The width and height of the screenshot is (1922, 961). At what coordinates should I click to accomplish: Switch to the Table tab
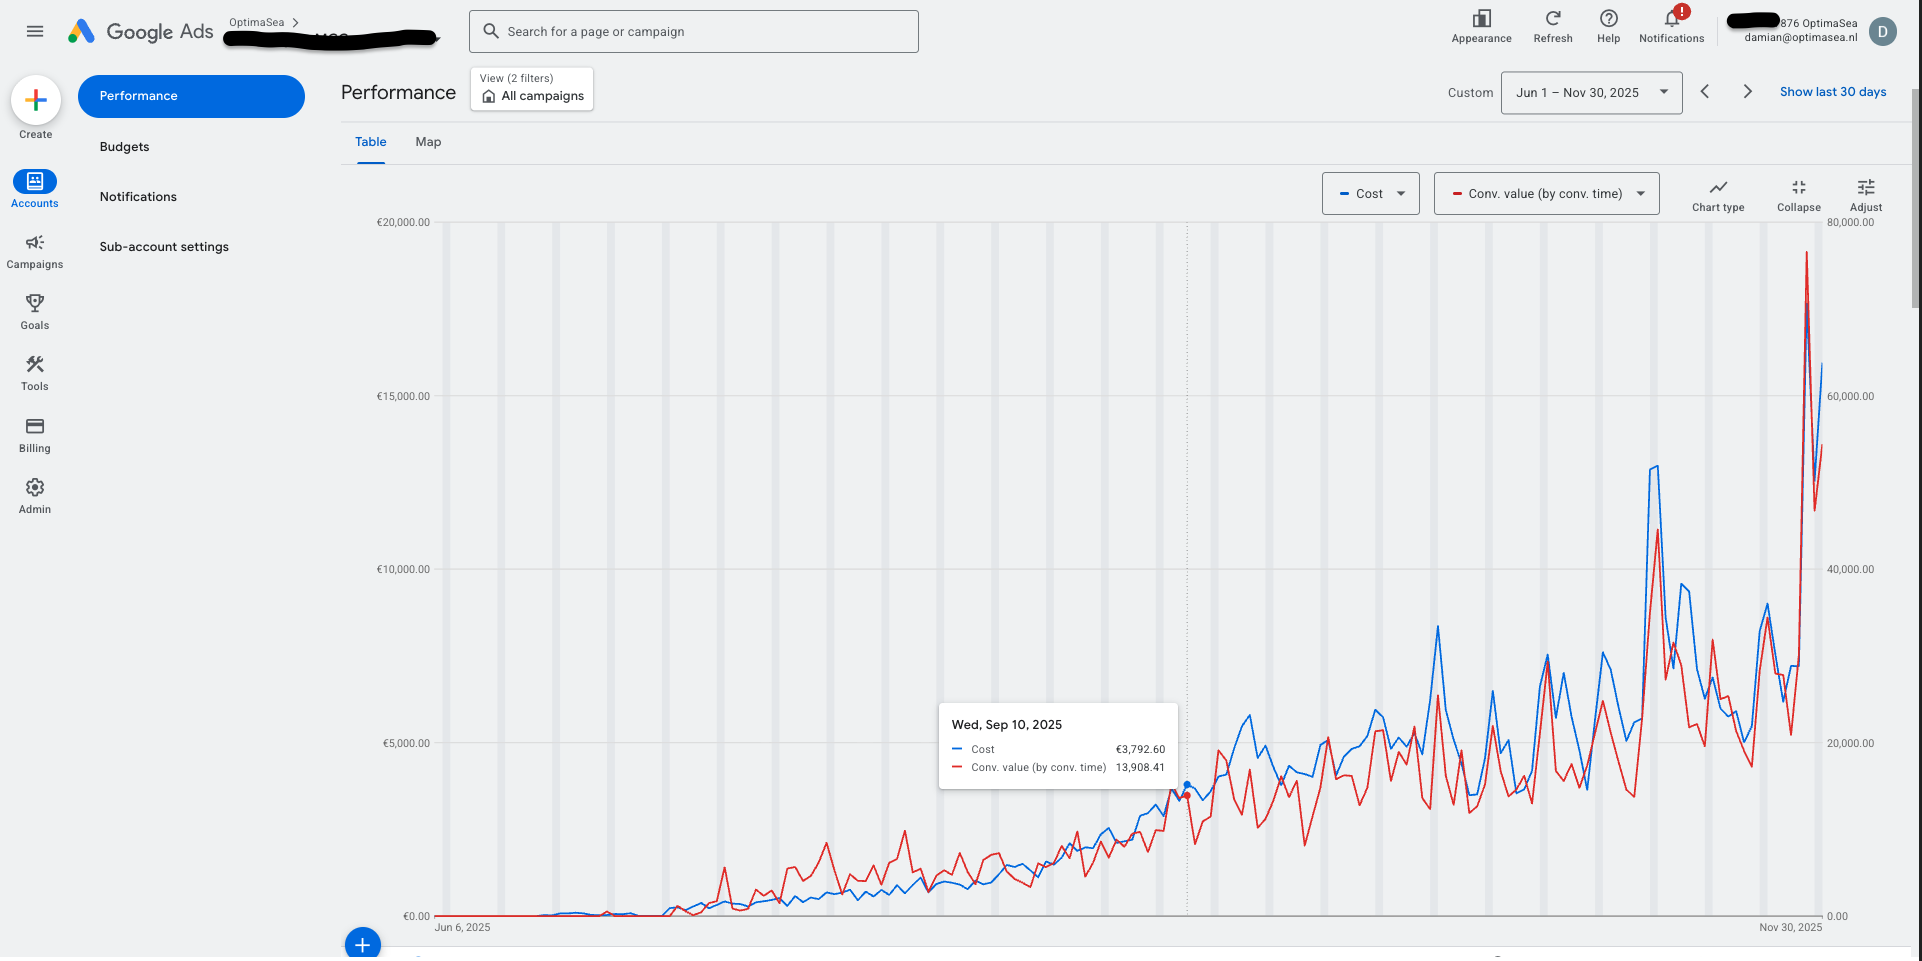[x=370, y=142]
